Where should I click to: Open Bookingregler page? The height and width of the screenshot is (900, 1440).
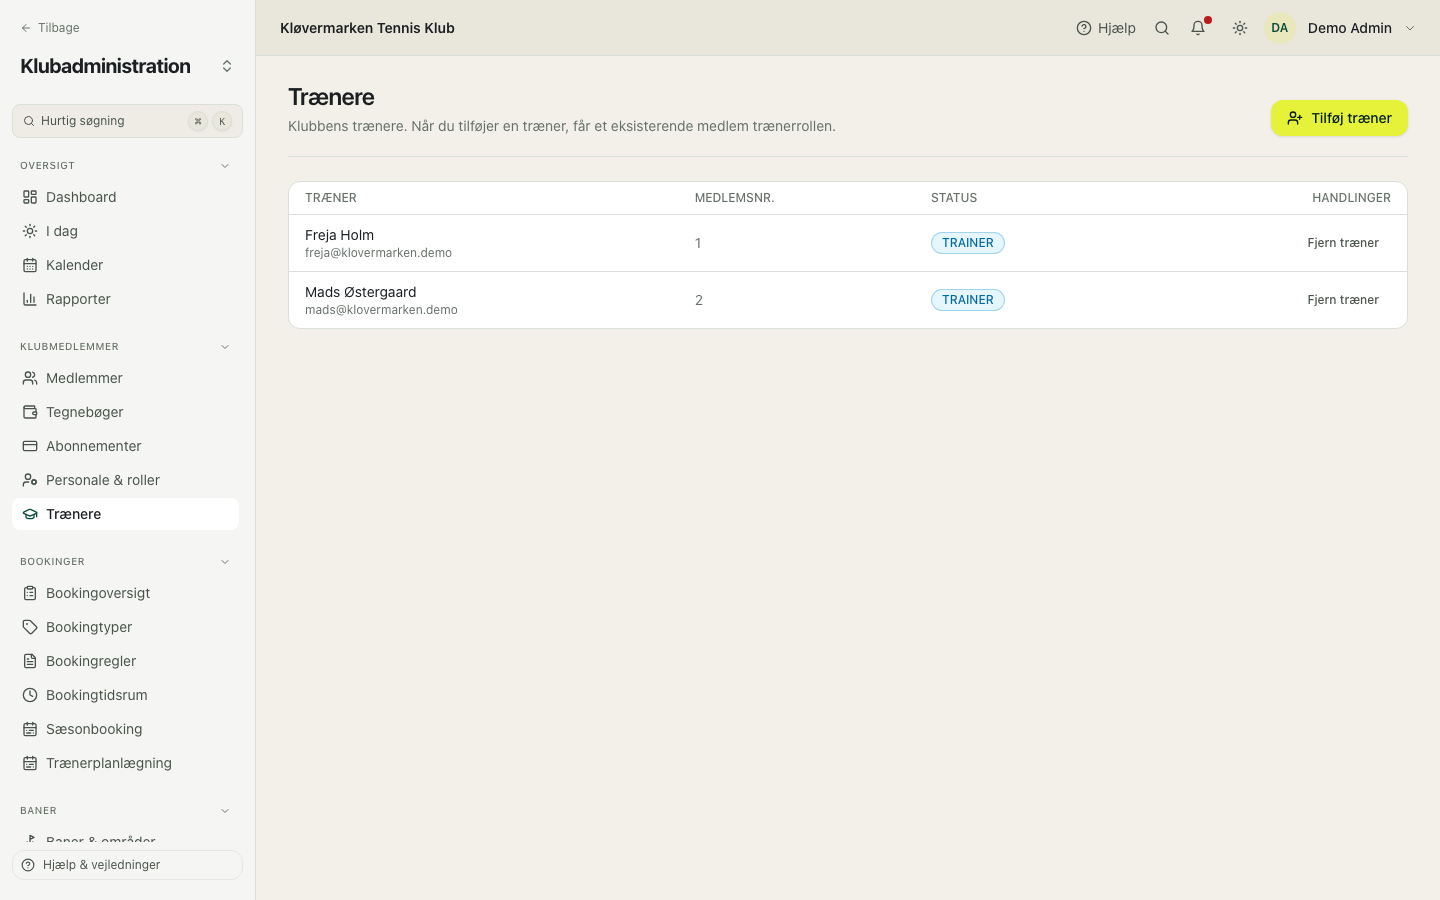tap(125, 661)
